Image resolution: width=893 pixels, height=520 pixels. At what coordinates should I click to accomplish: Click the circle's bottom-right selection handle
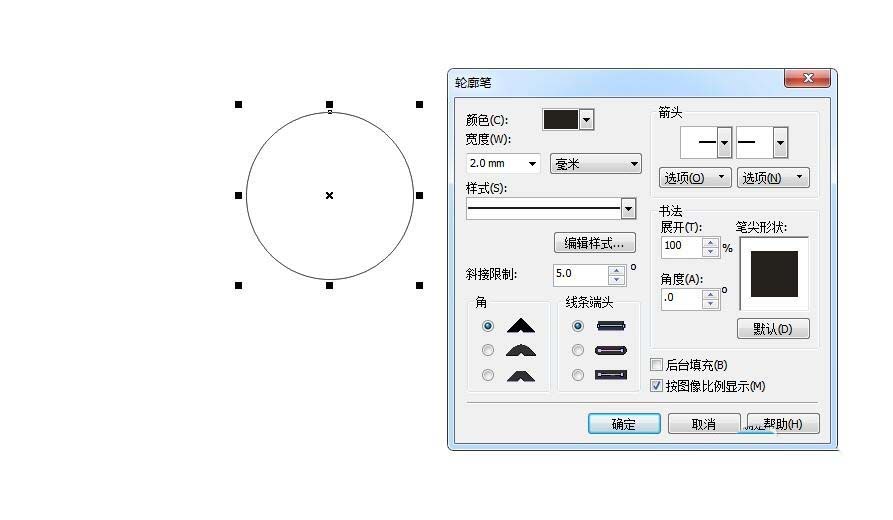tap(419, 285)
